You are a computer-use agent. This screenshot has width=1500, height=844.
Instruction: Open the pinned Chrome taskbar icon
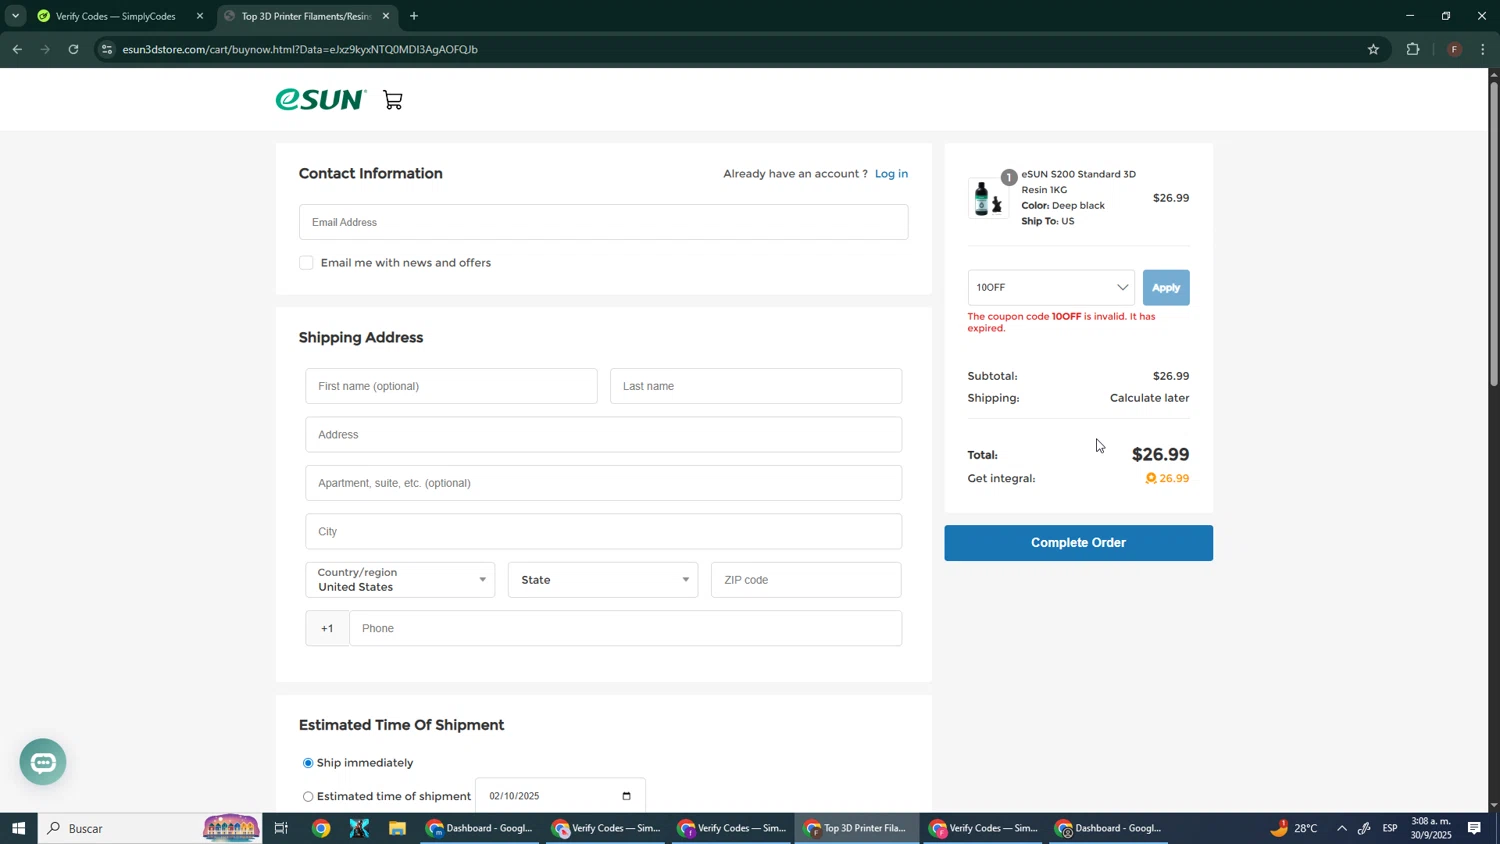click(x=321, y=828)
